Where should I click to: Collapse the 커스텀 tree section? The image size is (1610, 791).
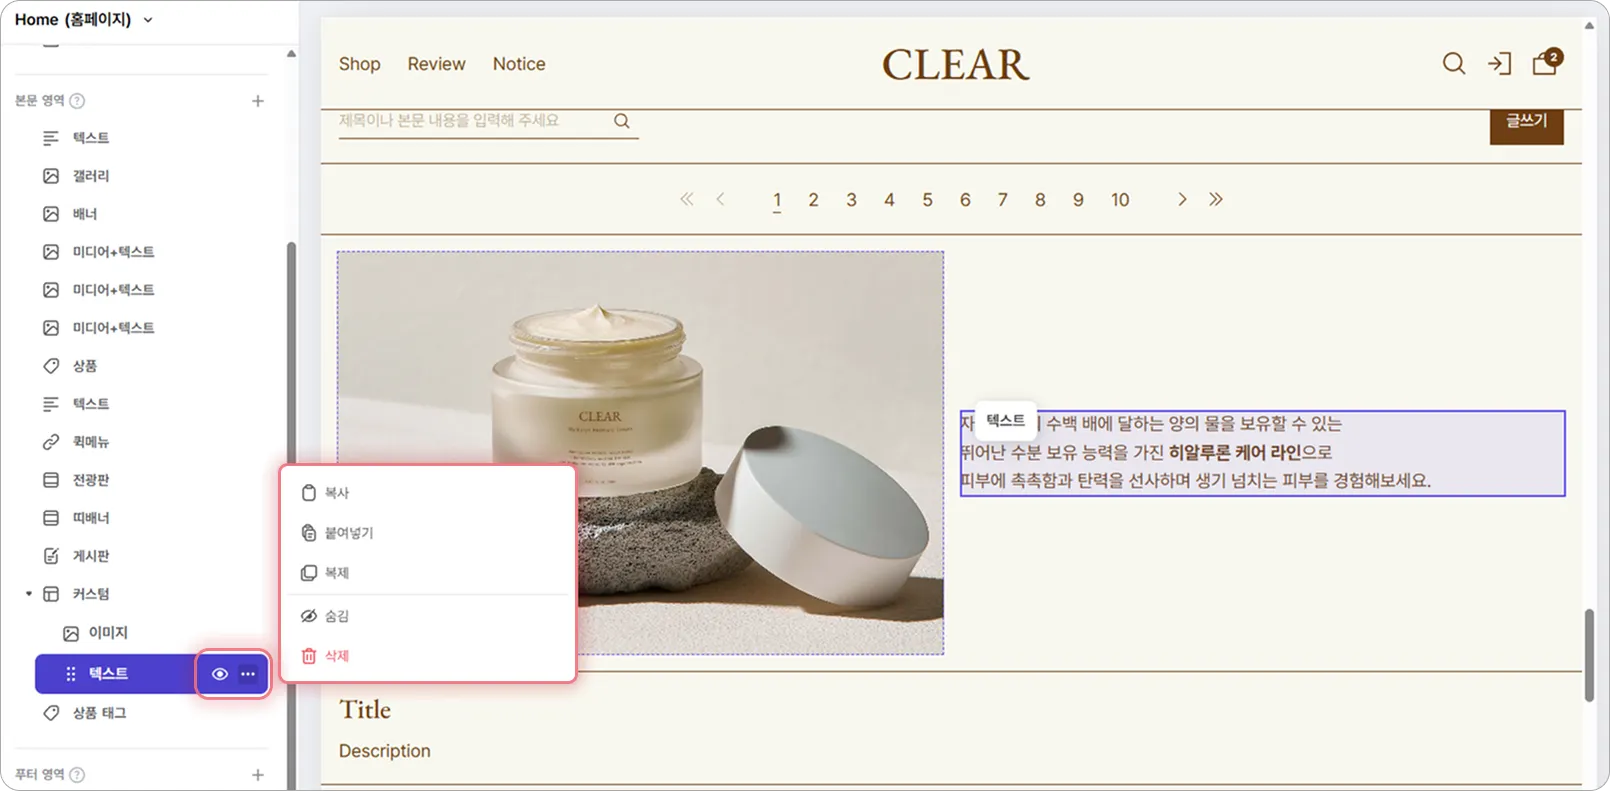tap(29, 594)
